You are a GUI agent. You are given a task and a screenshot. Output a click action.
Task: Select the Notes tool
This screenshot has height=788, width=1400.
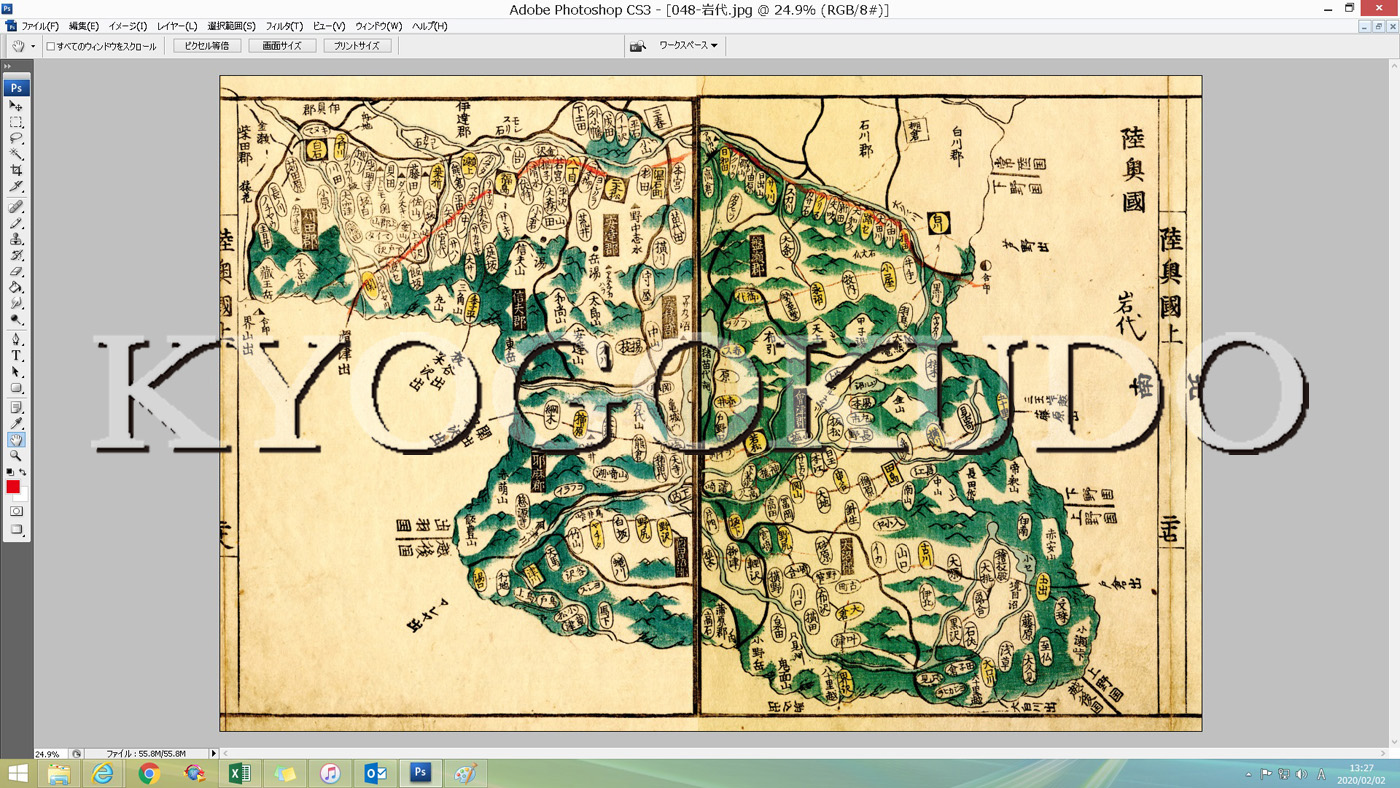point(16,408)
